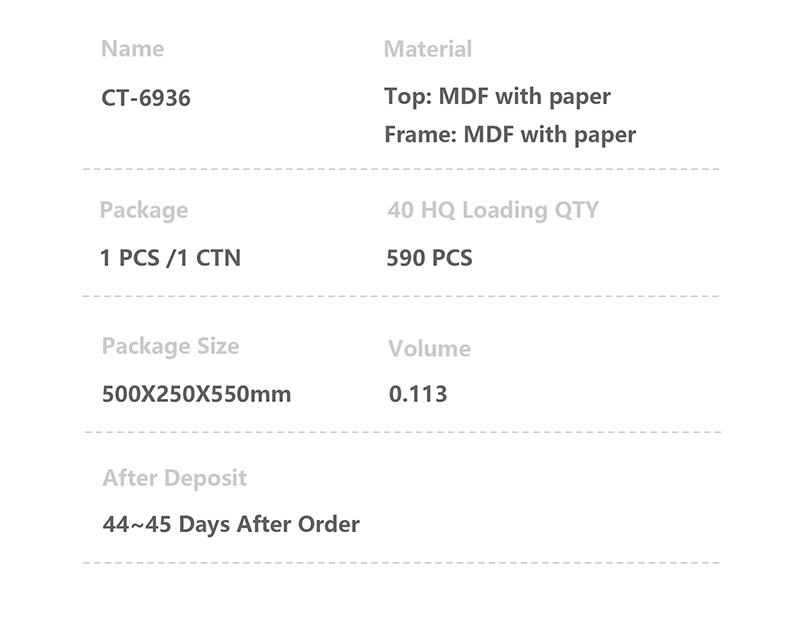Click the 'Package Size' field label
Screen dimensions: 800x640
170,346
